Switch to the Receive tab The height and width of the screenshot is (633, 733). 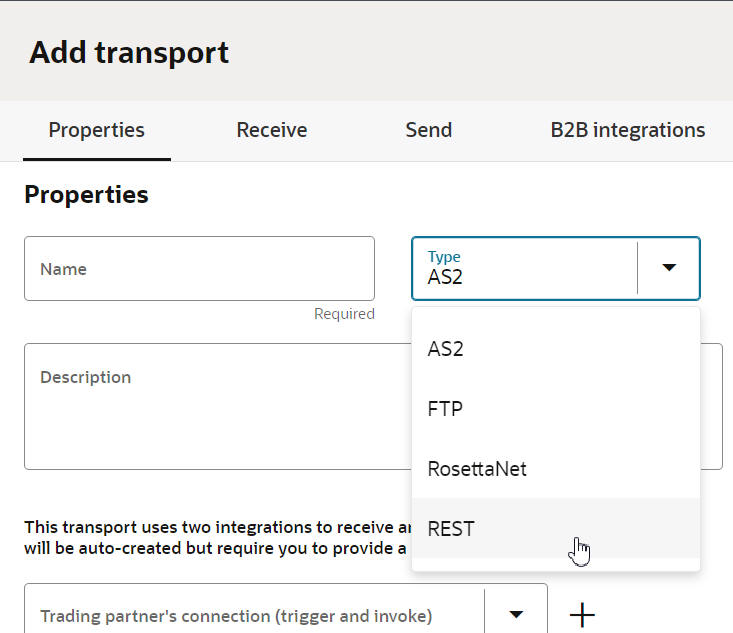pos(271,130)
